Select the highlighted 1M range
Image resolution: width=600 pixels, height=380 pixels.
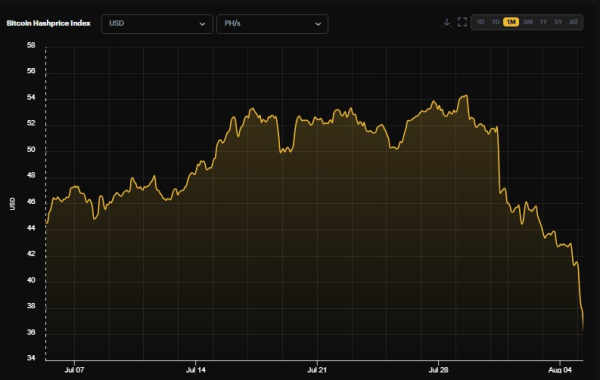pyautogui.click(x=511, y=22)
